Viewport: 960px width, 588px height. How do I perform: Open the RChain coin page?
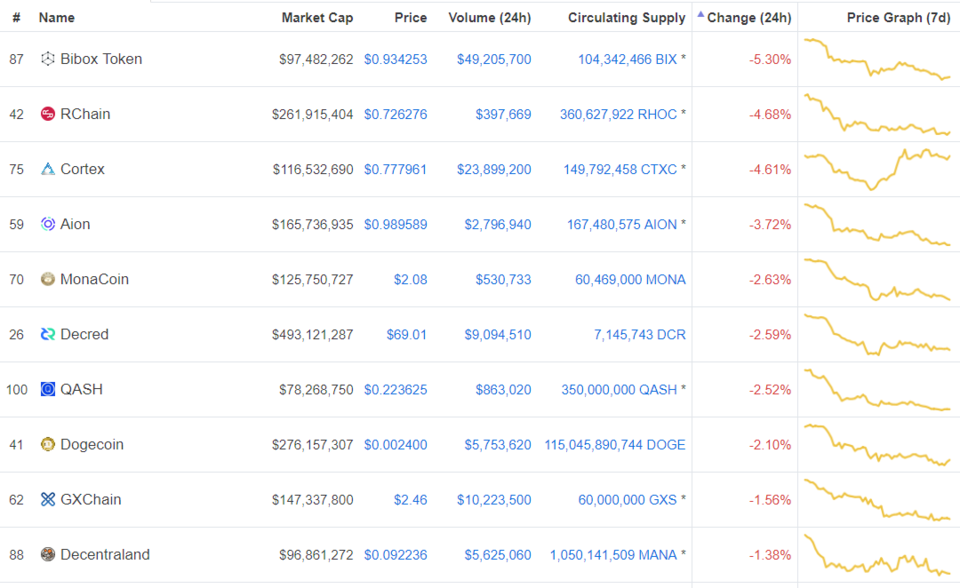tap(85, 114)
